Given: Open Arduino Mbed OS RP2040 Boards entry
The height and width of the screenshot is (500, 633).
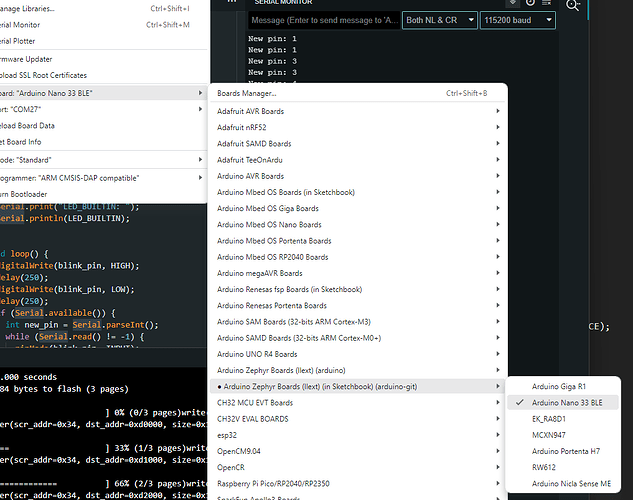Looking at the screenshot, I should coord(358,257).
